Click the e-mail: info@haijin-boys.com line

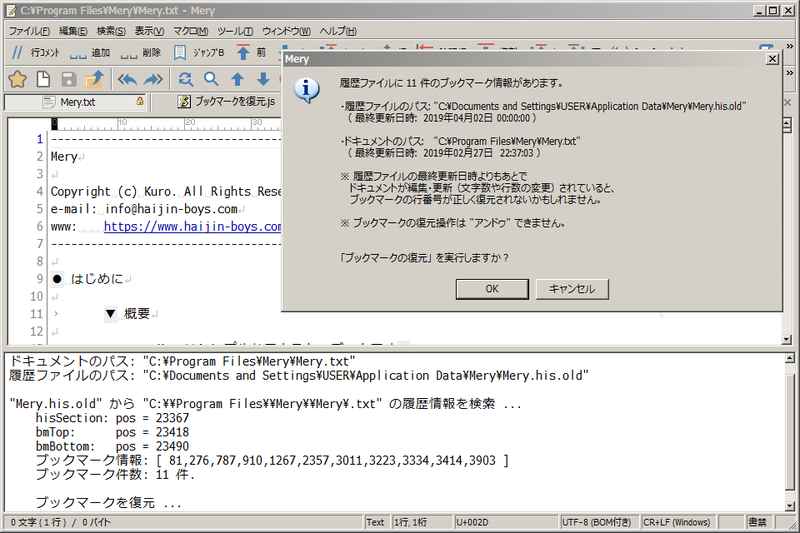(144, 209)
